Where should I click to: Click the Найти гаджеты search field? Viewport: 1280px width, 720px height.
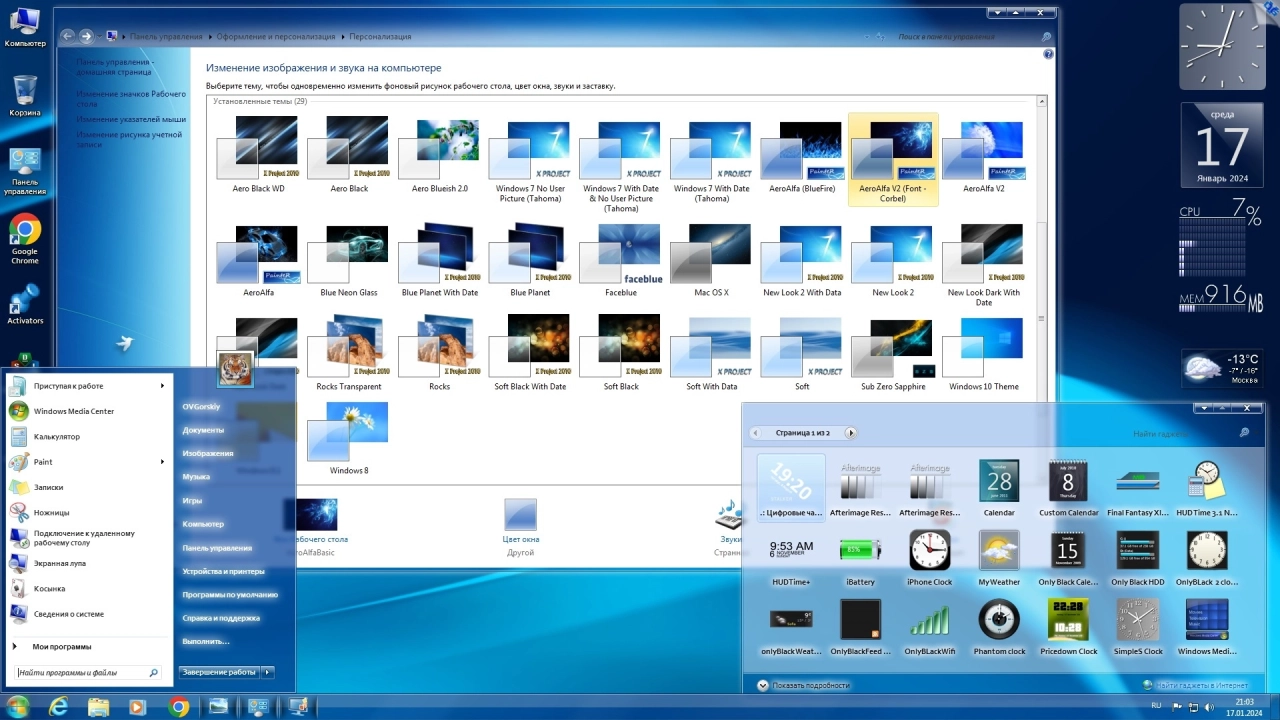pyautogui.click(x=1183, y=433)
